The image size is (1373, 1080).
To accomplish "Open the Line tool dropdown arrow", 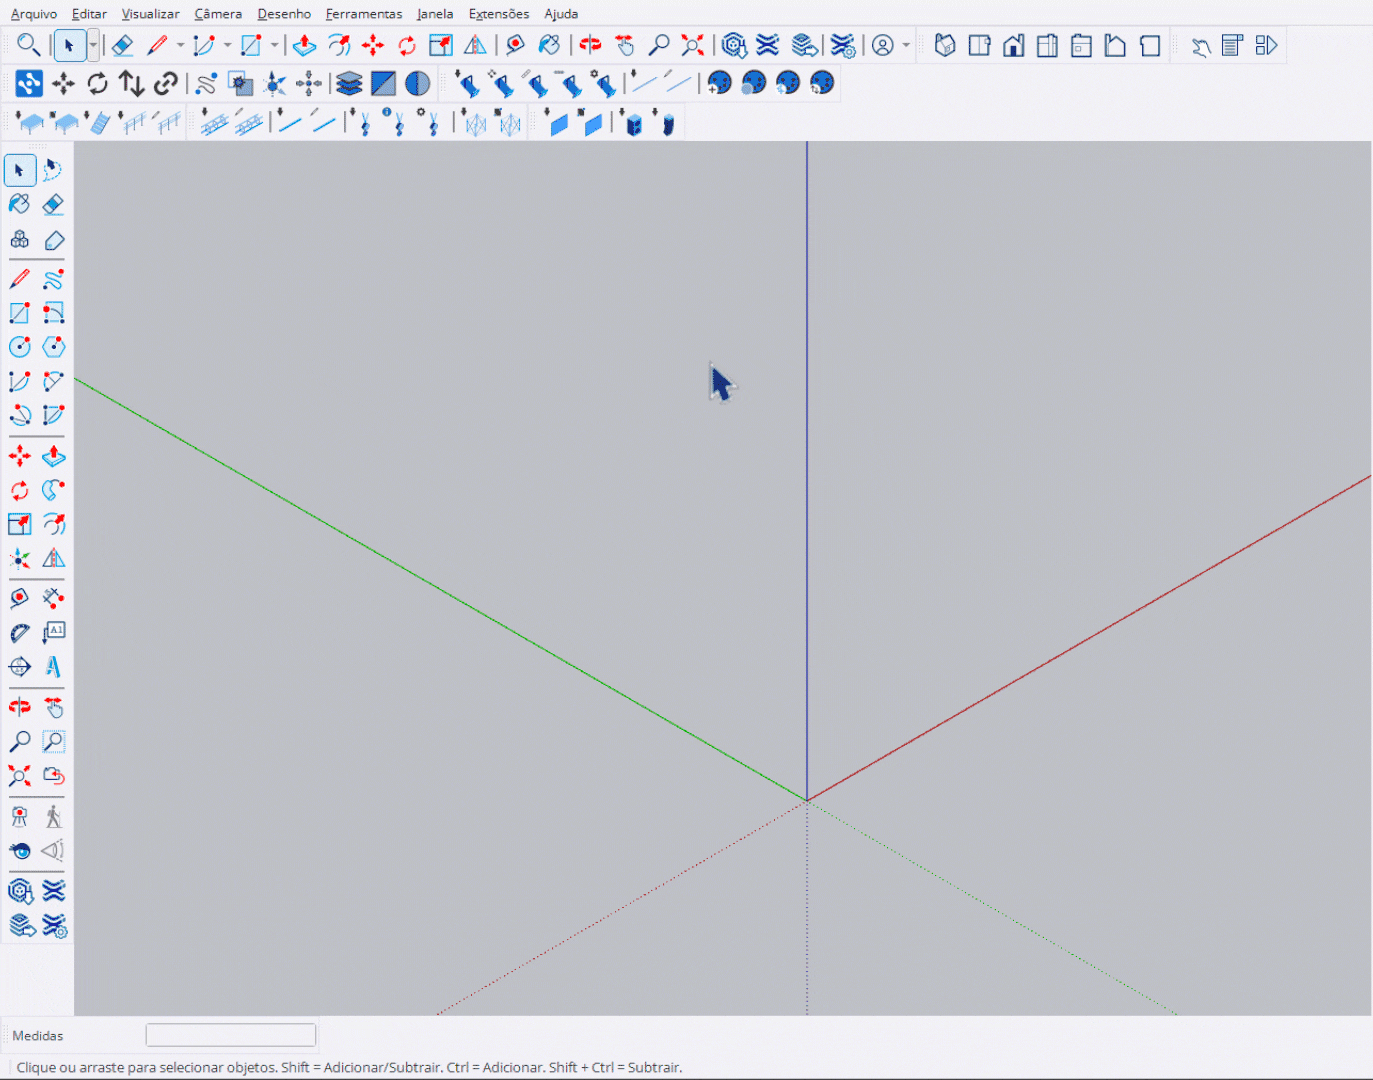I will (x=180, y=46).
